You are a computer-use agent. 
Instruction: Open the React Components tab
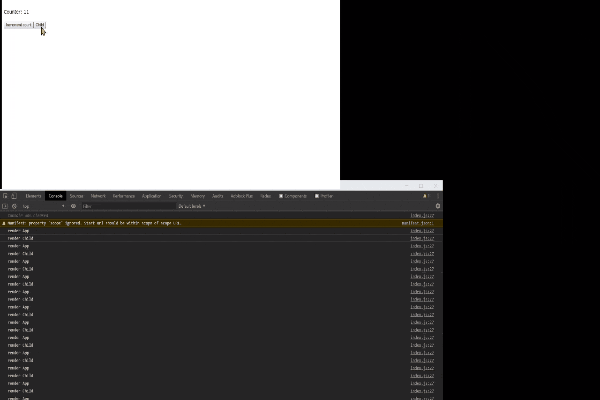tap(293, 196)
